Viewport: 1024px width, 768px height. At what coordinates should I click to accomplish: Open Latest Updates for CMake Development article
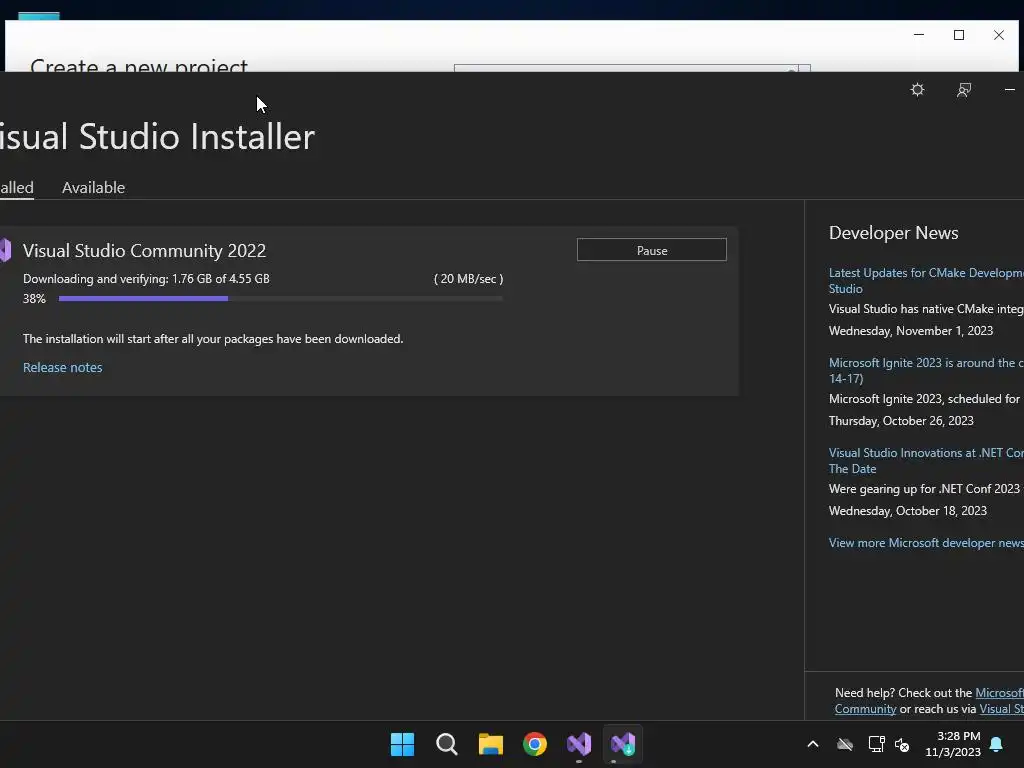point(926,281)
